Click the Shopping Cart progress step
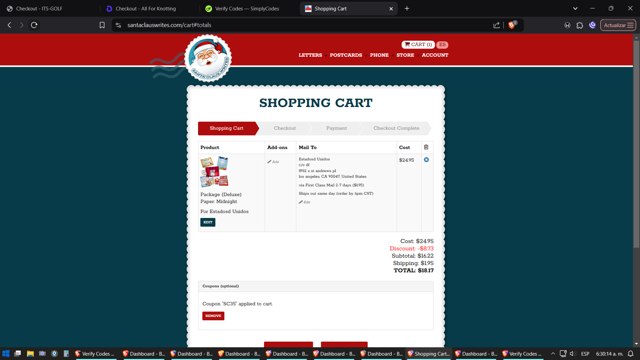Viewport: 640px width, 360px height. (228, 128)
